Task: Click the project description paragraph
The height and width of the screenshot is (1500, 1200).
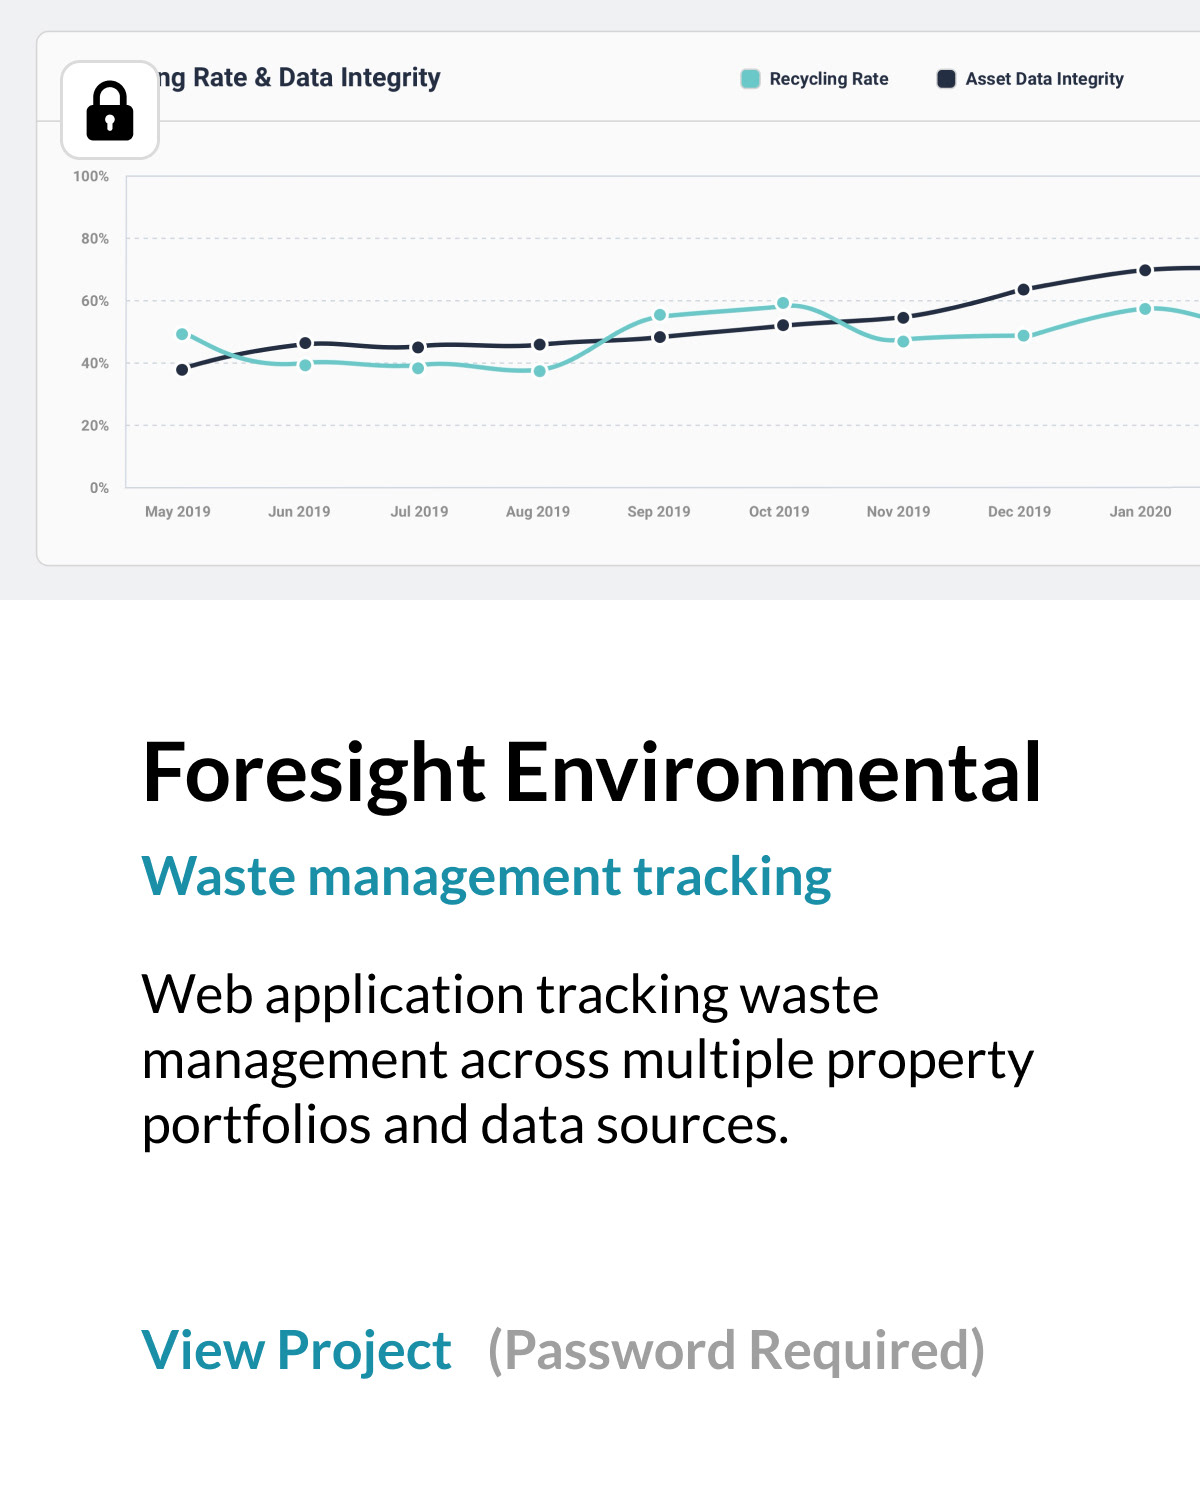Action: pos(588,1060)
